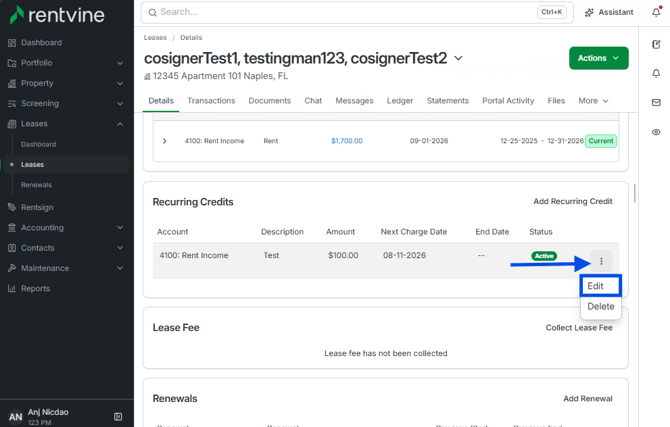Click the page vertical scrollbar

635,193
